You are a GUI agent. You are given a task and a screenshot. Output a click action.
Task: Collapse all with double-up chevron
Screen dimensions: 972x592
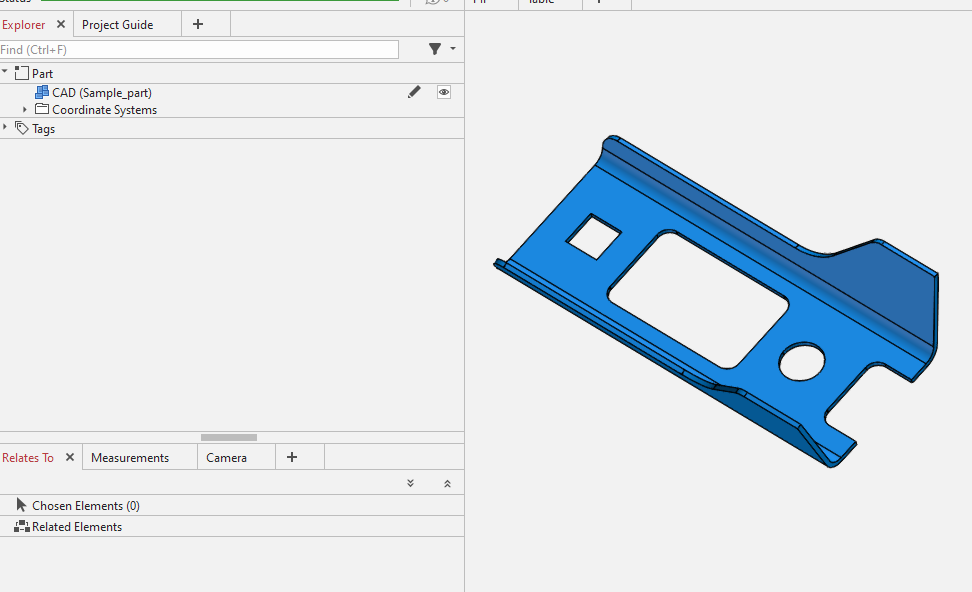447,483
